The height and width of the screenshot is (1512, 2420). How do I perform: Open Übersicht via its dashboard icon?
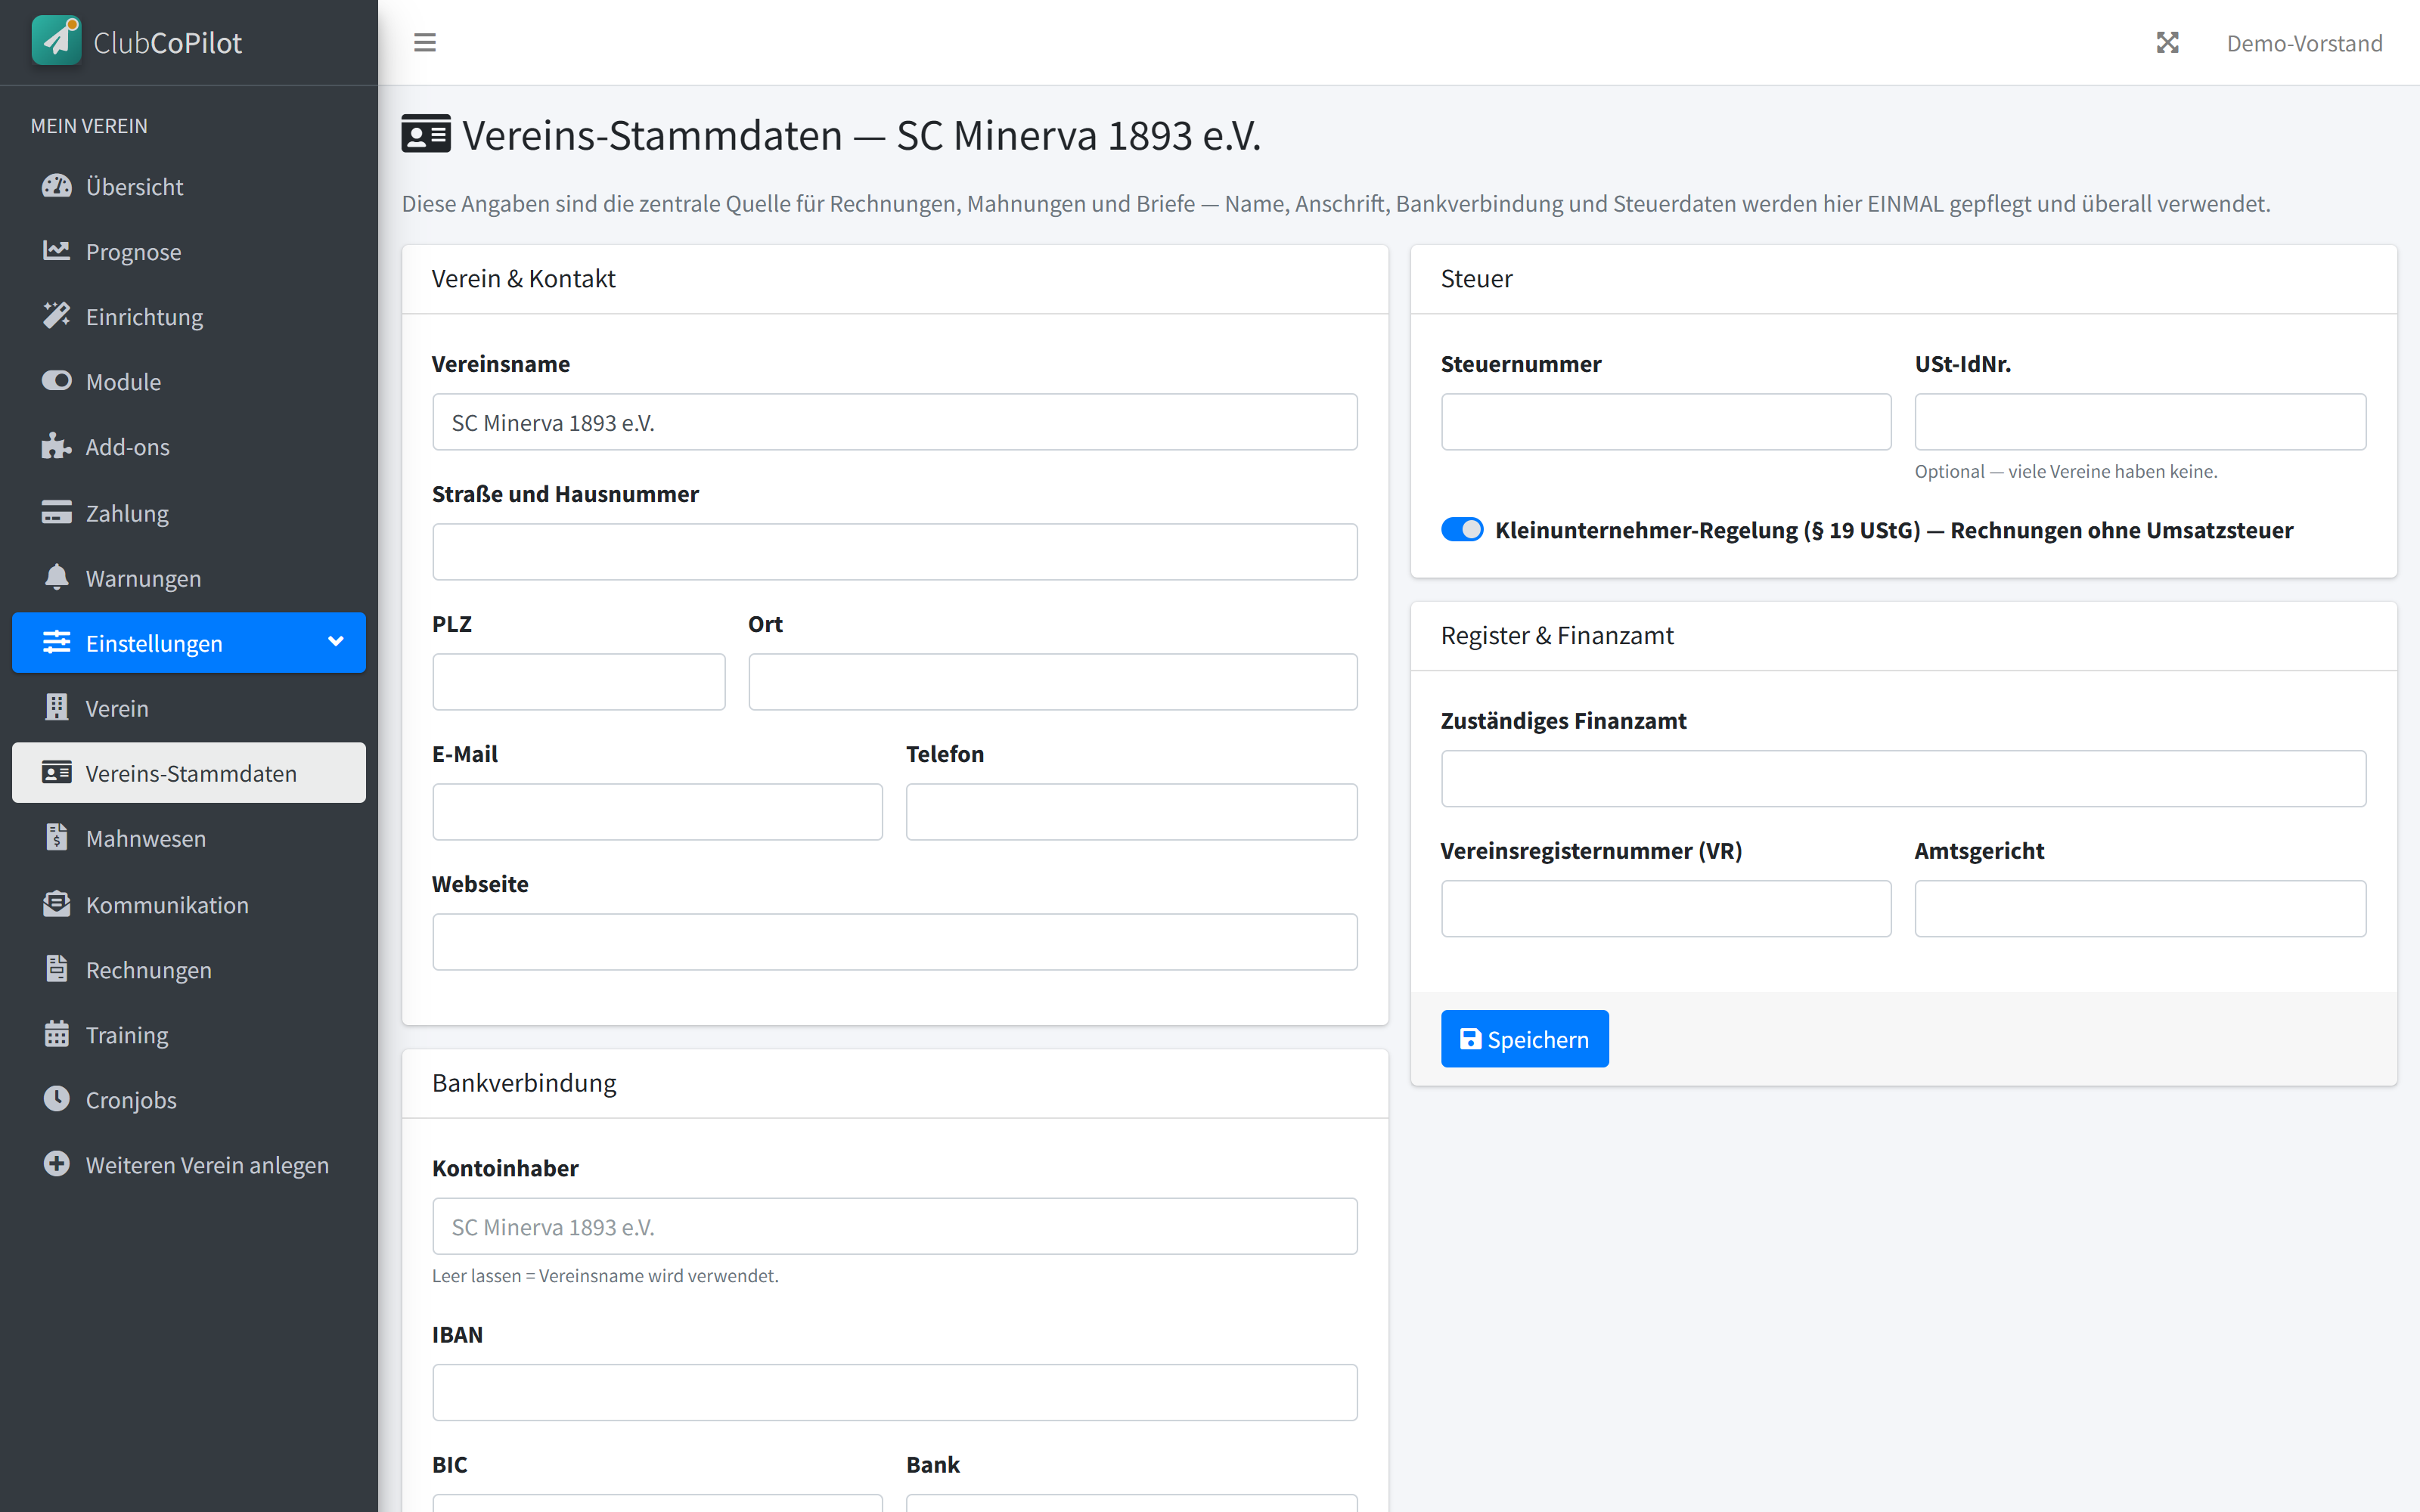click(57, 186)
